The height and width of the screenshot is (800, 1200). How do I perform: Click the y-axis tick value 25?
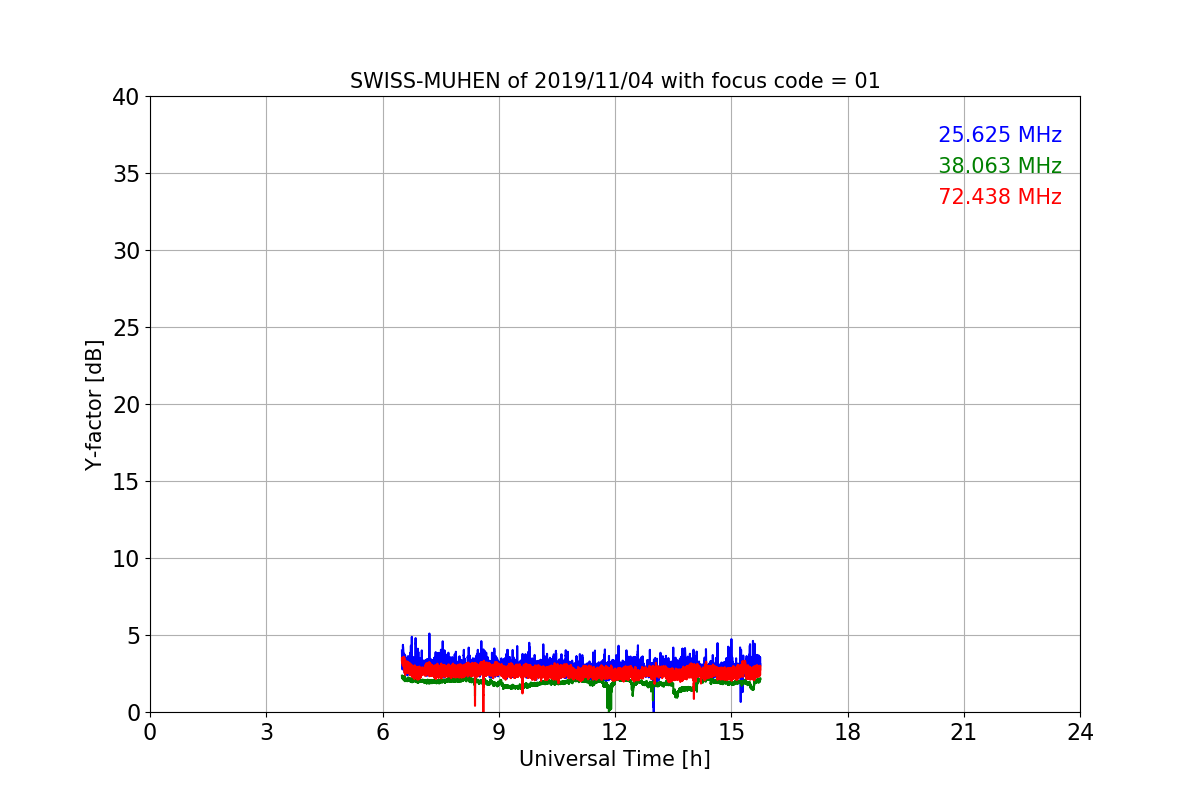tap(125, 328)
